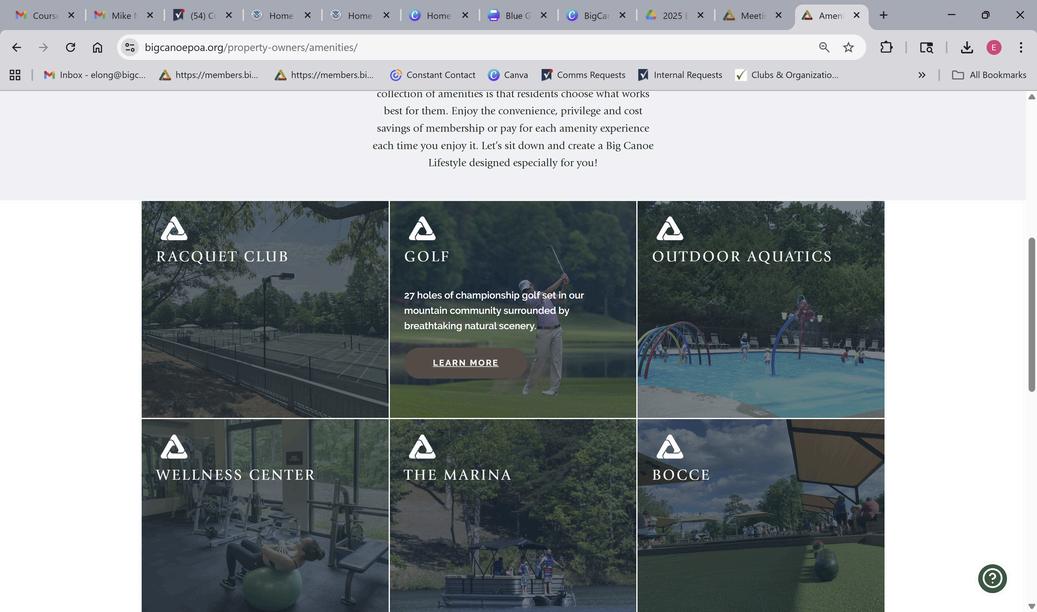Reload the current page

pyautogui.click(x=70, y=47)
